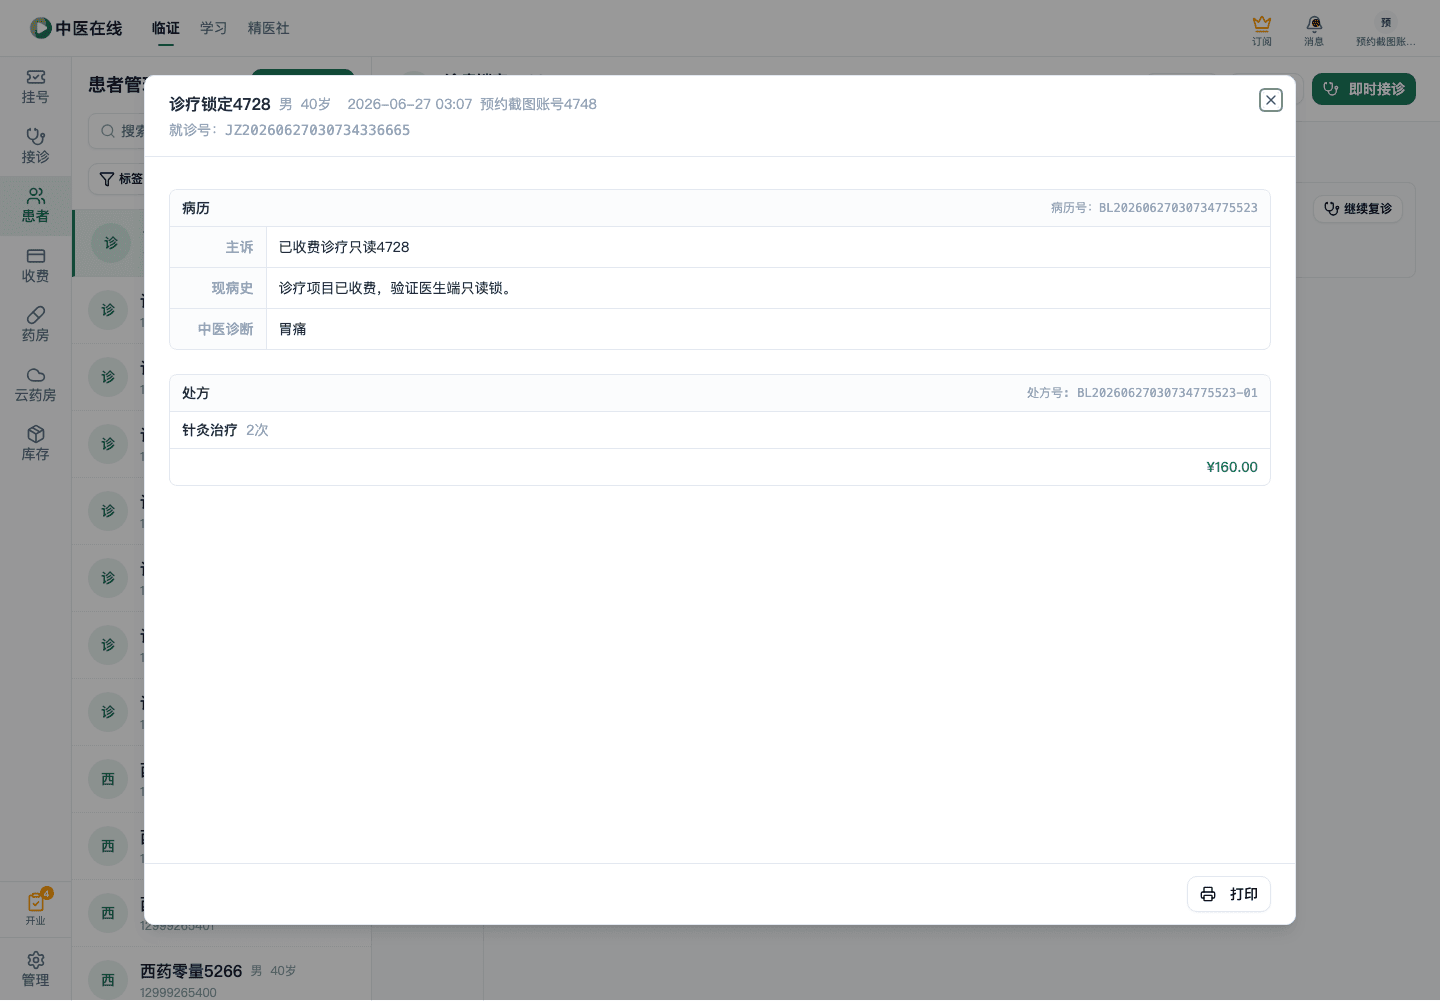
Task: Close the 诊疗锁定4728 record dialog
Action: click(x=1271, y=100)
